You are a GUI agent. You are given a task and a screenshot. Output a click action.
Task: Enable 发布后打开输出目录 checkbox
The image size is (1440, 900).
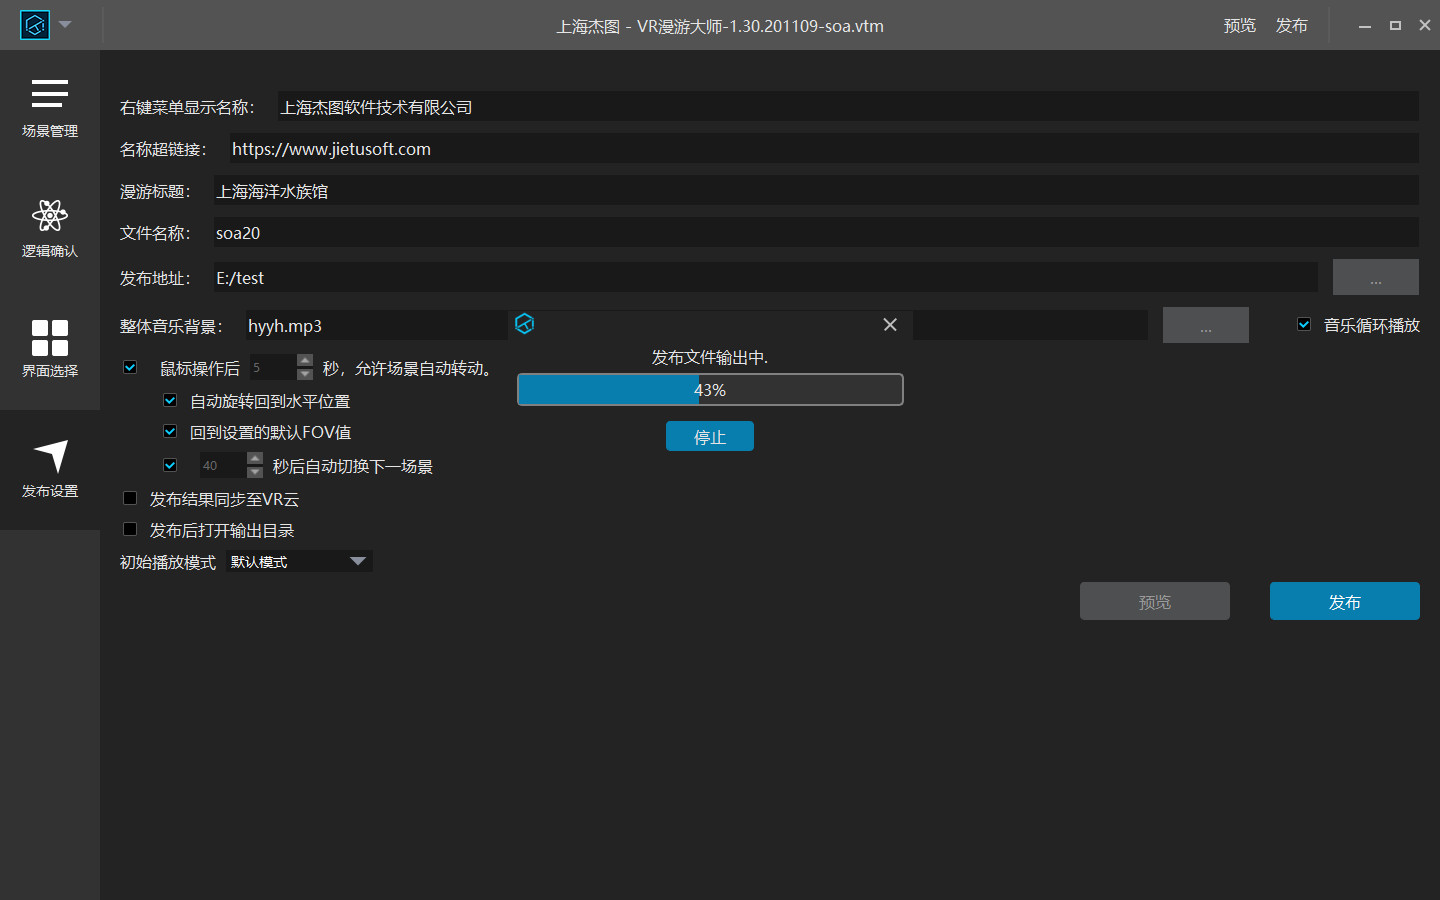(130, 529)
